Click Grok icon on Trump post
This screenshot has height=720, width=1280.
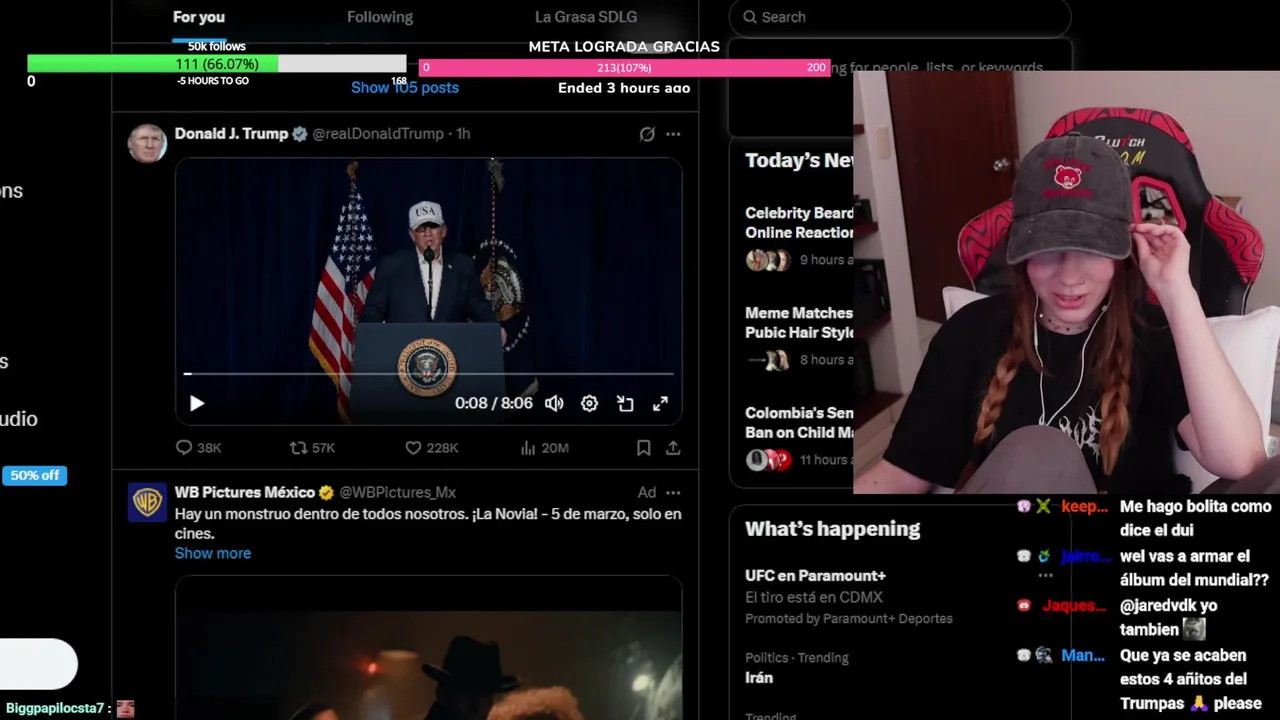[x=647, y=134]
